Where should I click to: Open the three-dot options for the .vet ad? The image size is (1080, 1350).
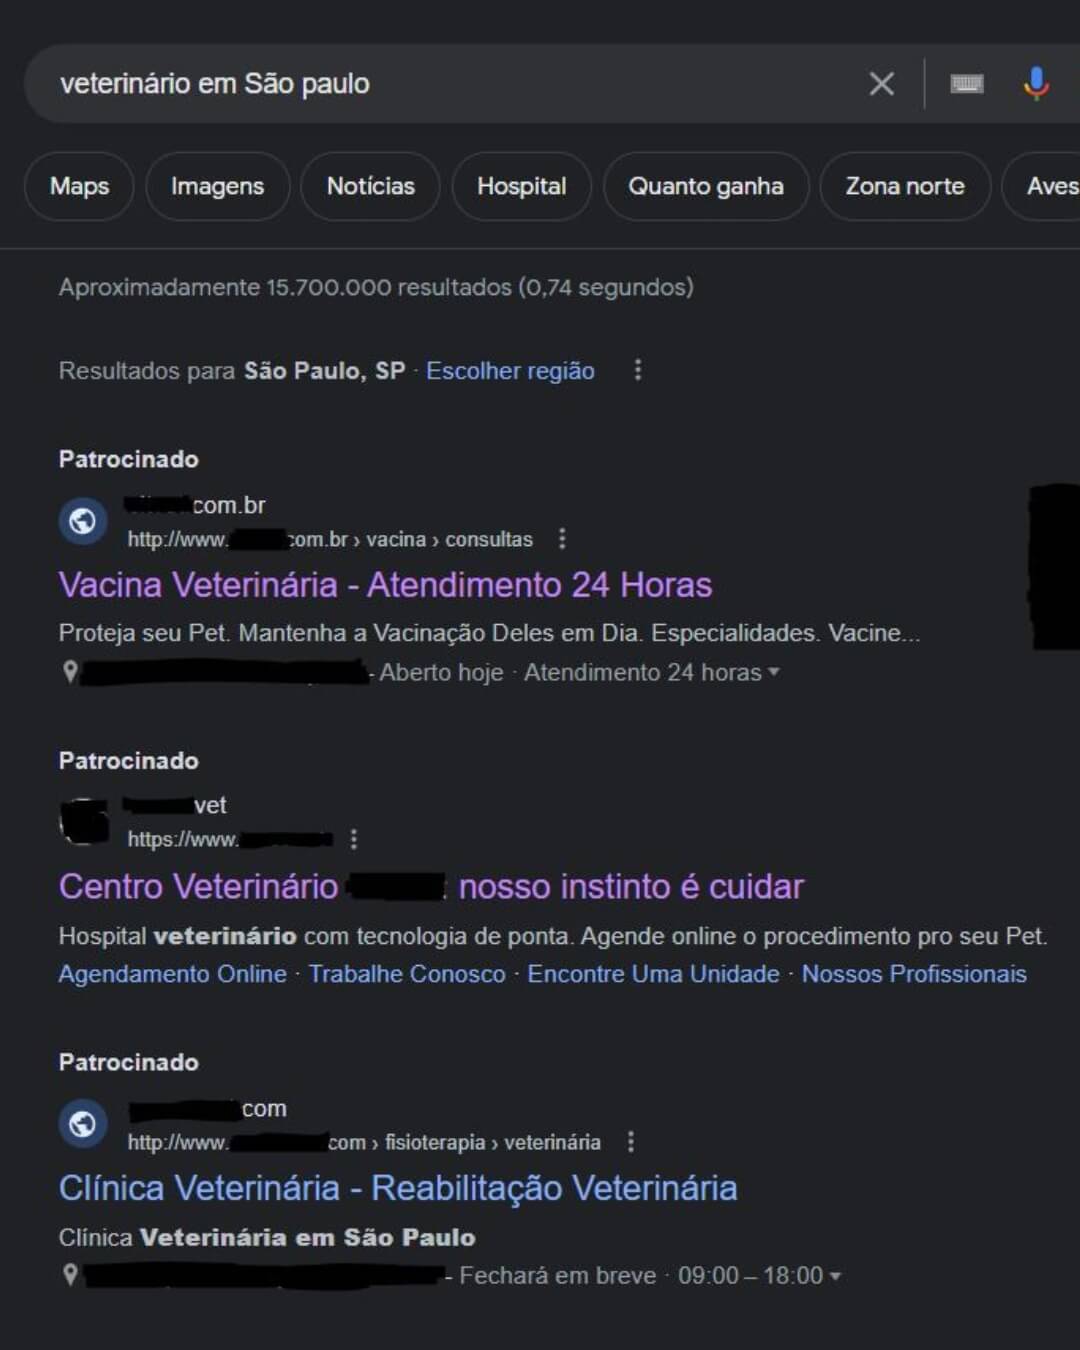pos(354,839)
